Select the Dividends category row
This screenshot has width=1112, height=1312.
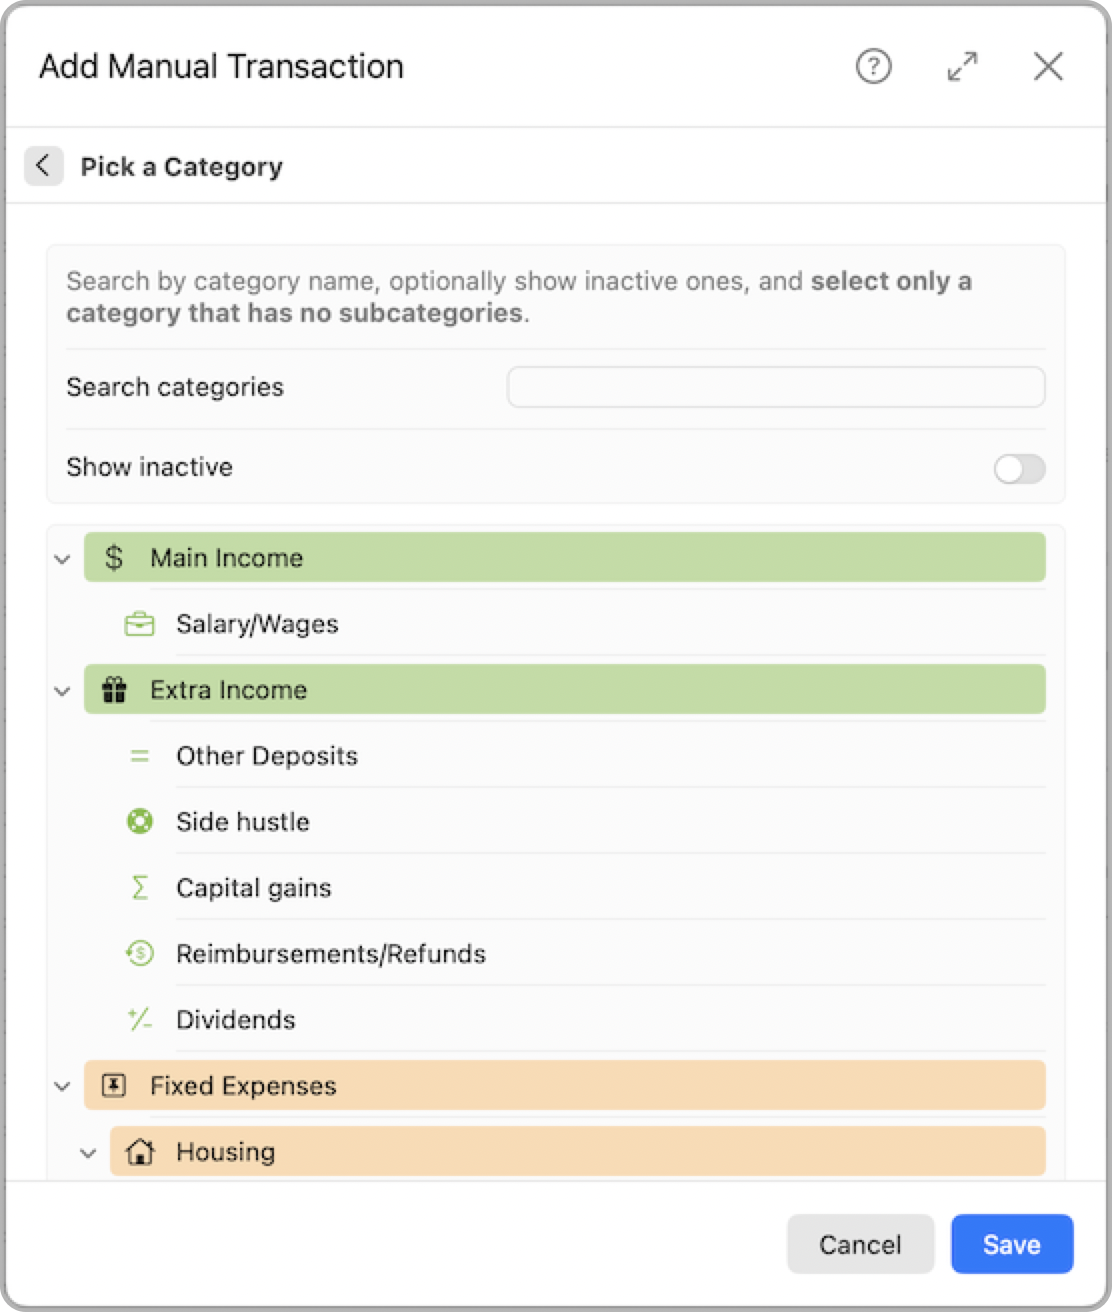pos(236,1020)
